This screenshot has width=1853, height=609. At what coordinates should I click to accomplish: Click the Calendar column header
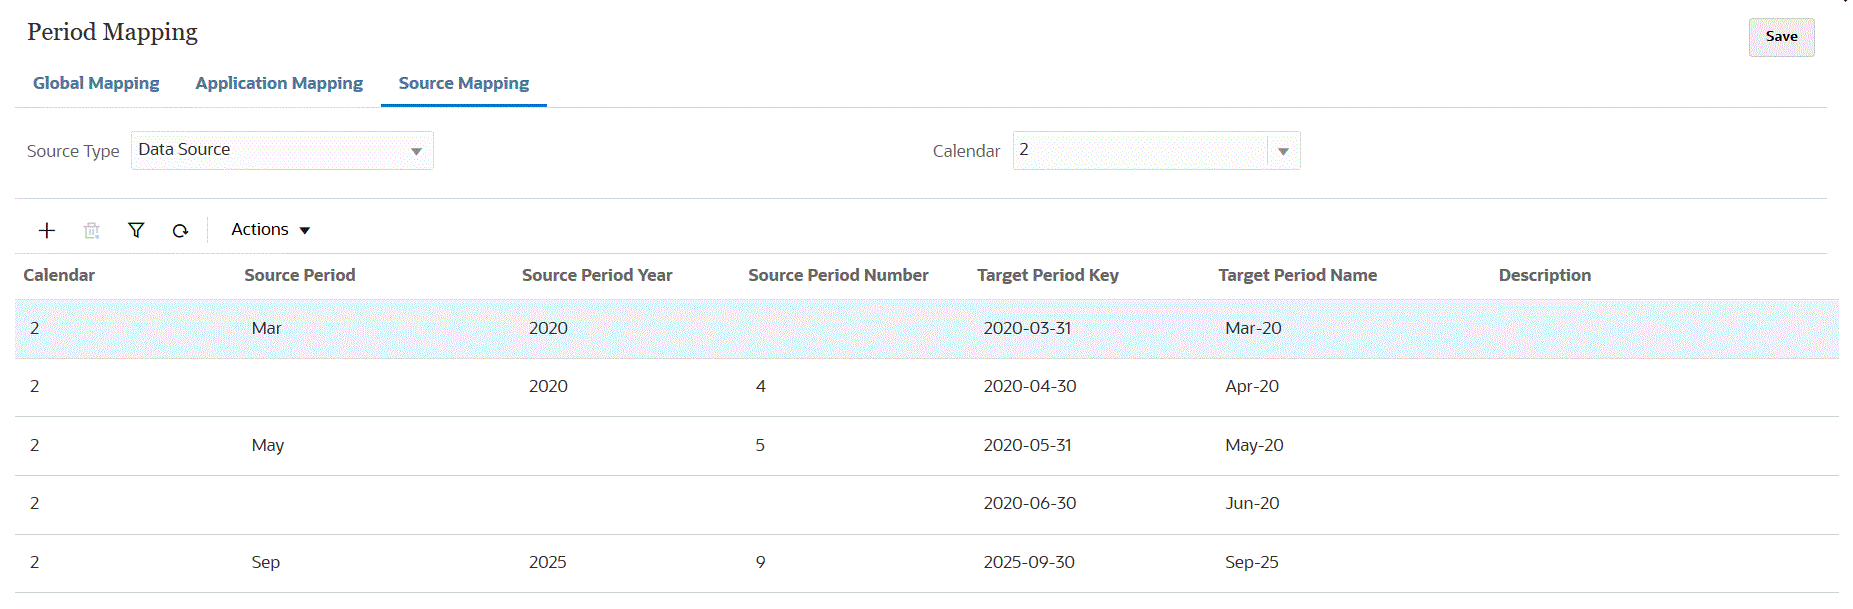59,275
